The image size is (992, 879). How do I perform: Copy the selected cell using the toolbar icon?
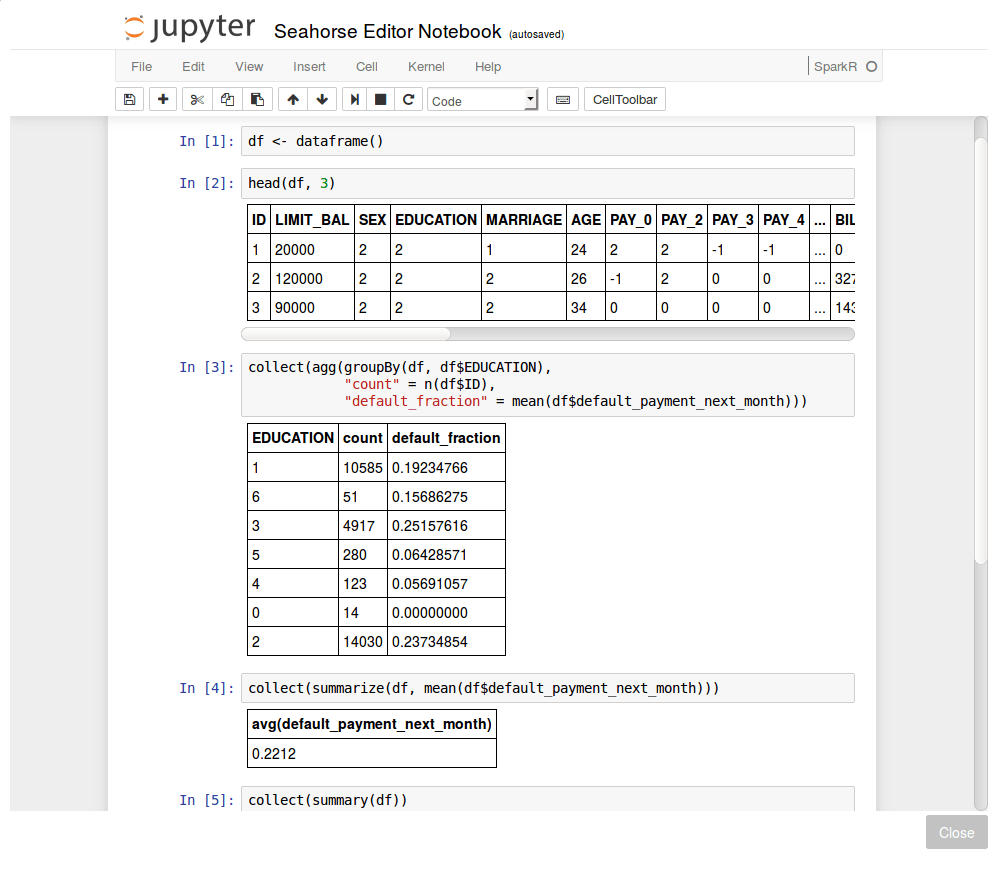(227, 100)
